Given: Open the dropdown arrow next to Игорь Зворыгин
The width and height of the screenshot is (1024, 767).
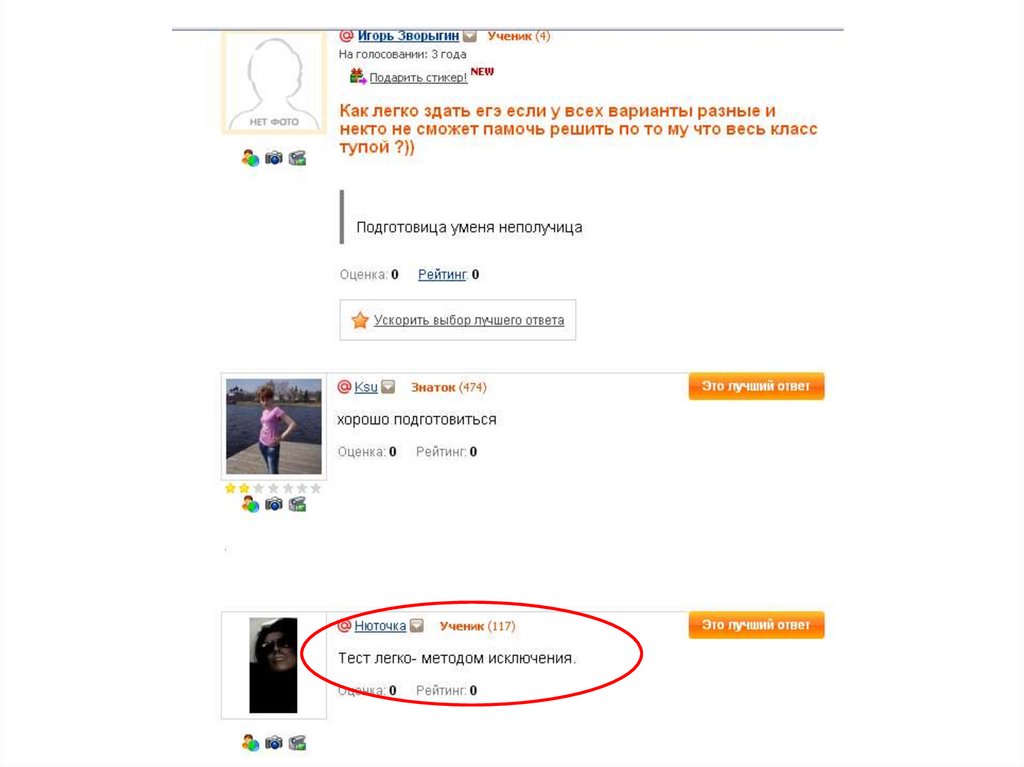Looking at the screenshot, I should [x=470, y=36].
